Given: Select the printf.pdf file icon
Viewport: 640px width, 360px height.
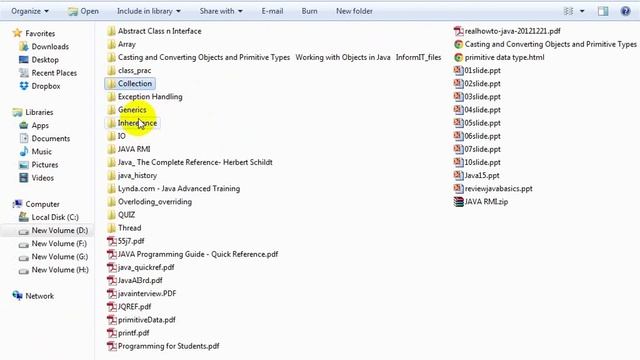Looking at the screenshot, I should pyautogui.click(x=111, y=333).
